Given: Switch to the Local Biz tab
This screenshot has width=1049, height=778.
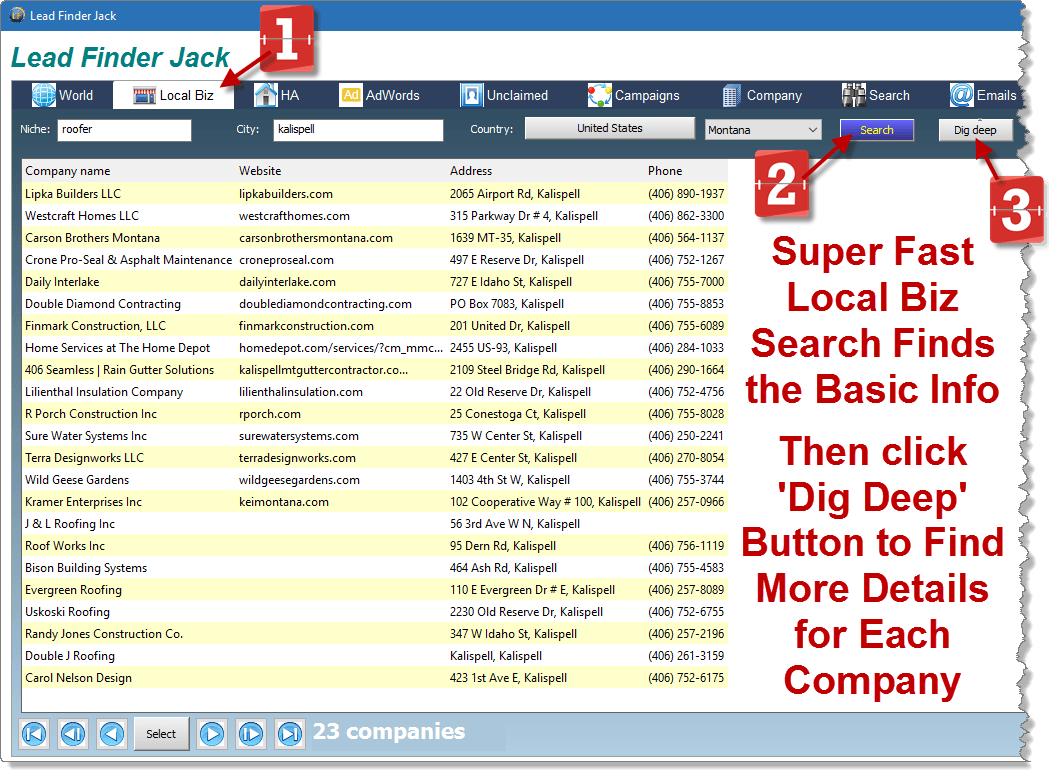Looking at the screenshot, I should point(173,95).
